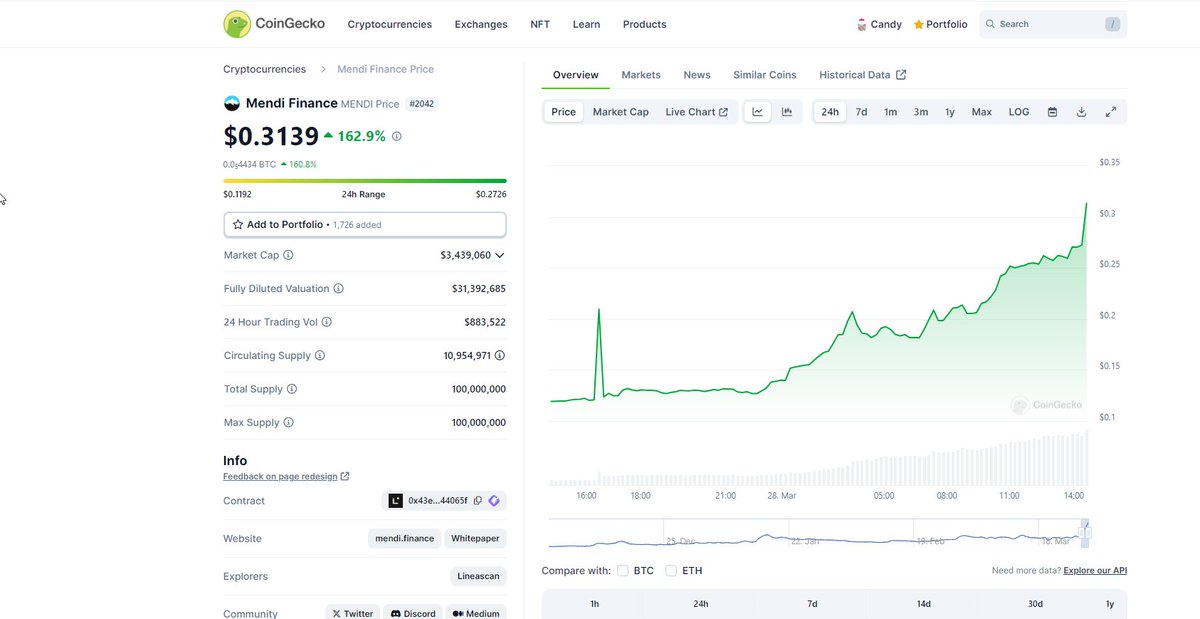1200x619 pixels.
Task: Select 1m chart range
Action: click(890, 112)
